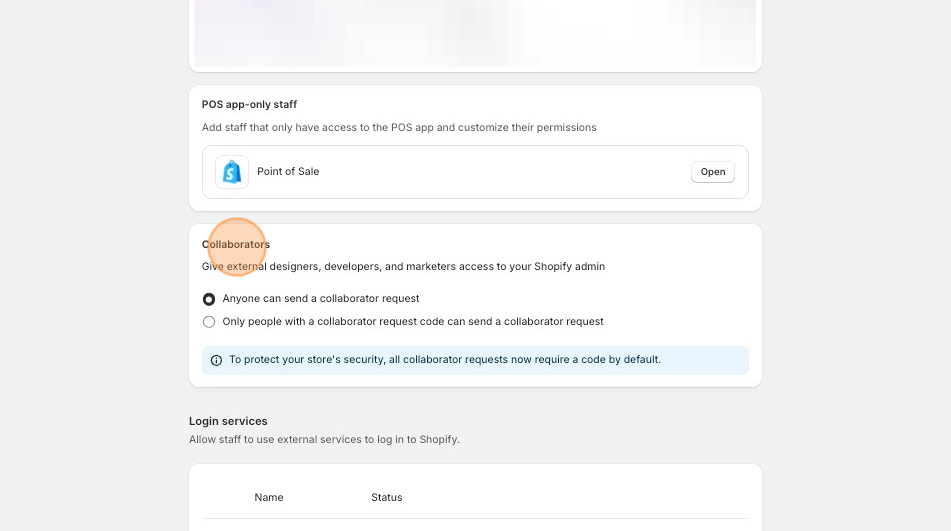Click the "Only people with a collaborator request code" label text
The image size is (951, 531).
412,322
